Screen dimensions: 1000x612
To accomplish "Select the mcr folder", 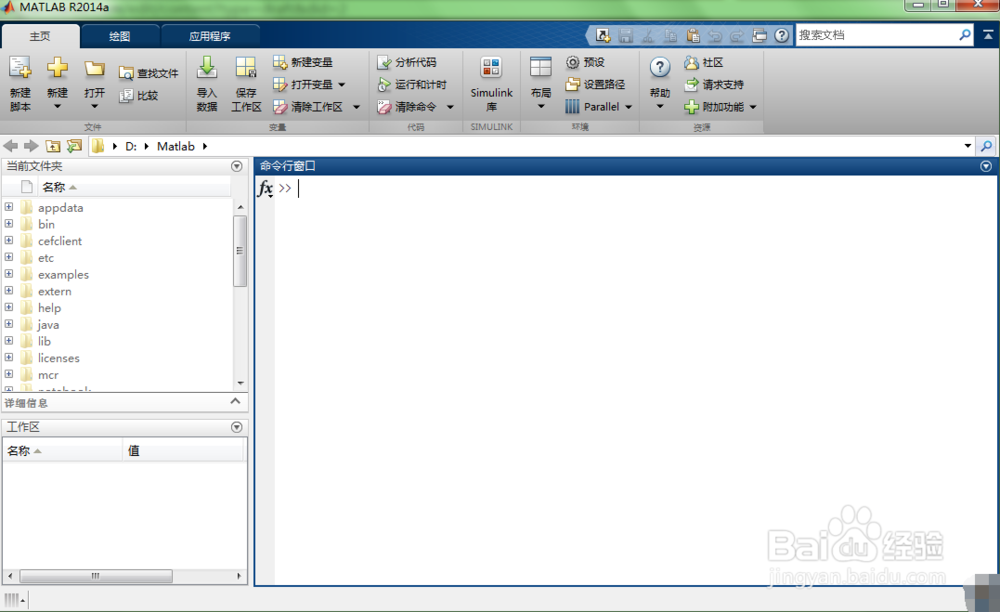I will point(48,375).
